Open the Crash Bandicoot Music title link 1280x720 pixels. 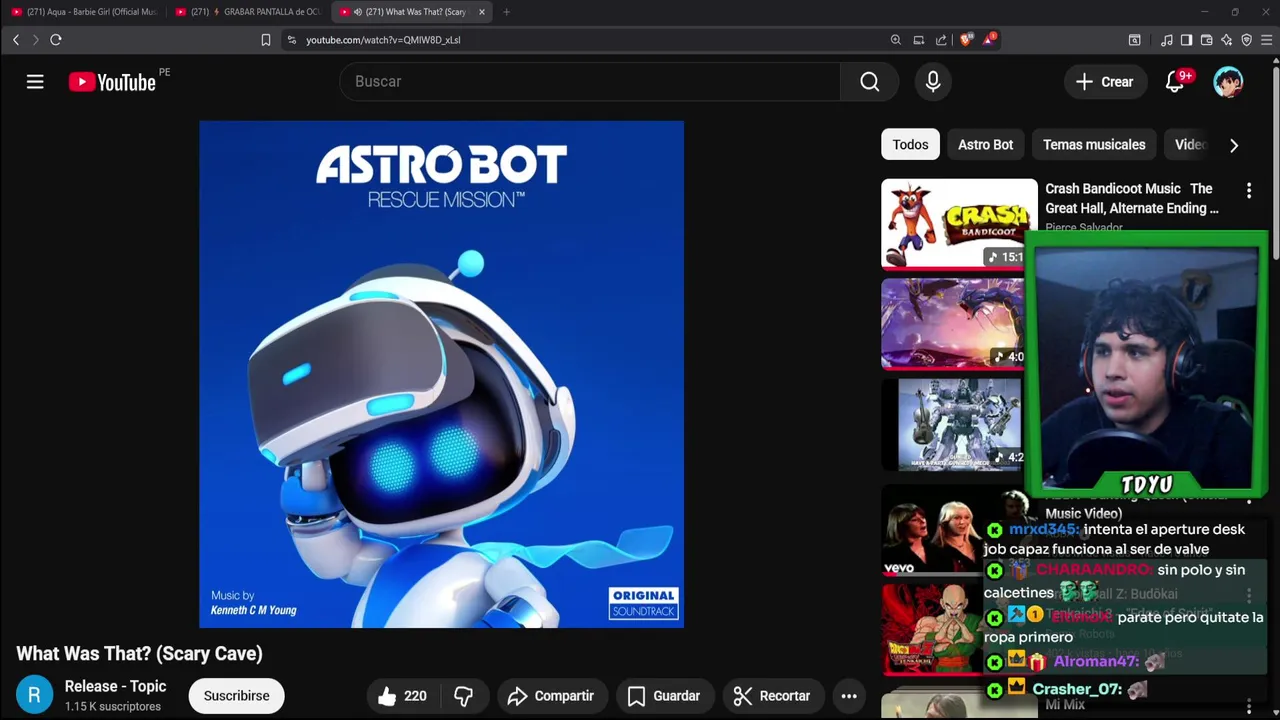[1132, 198]
